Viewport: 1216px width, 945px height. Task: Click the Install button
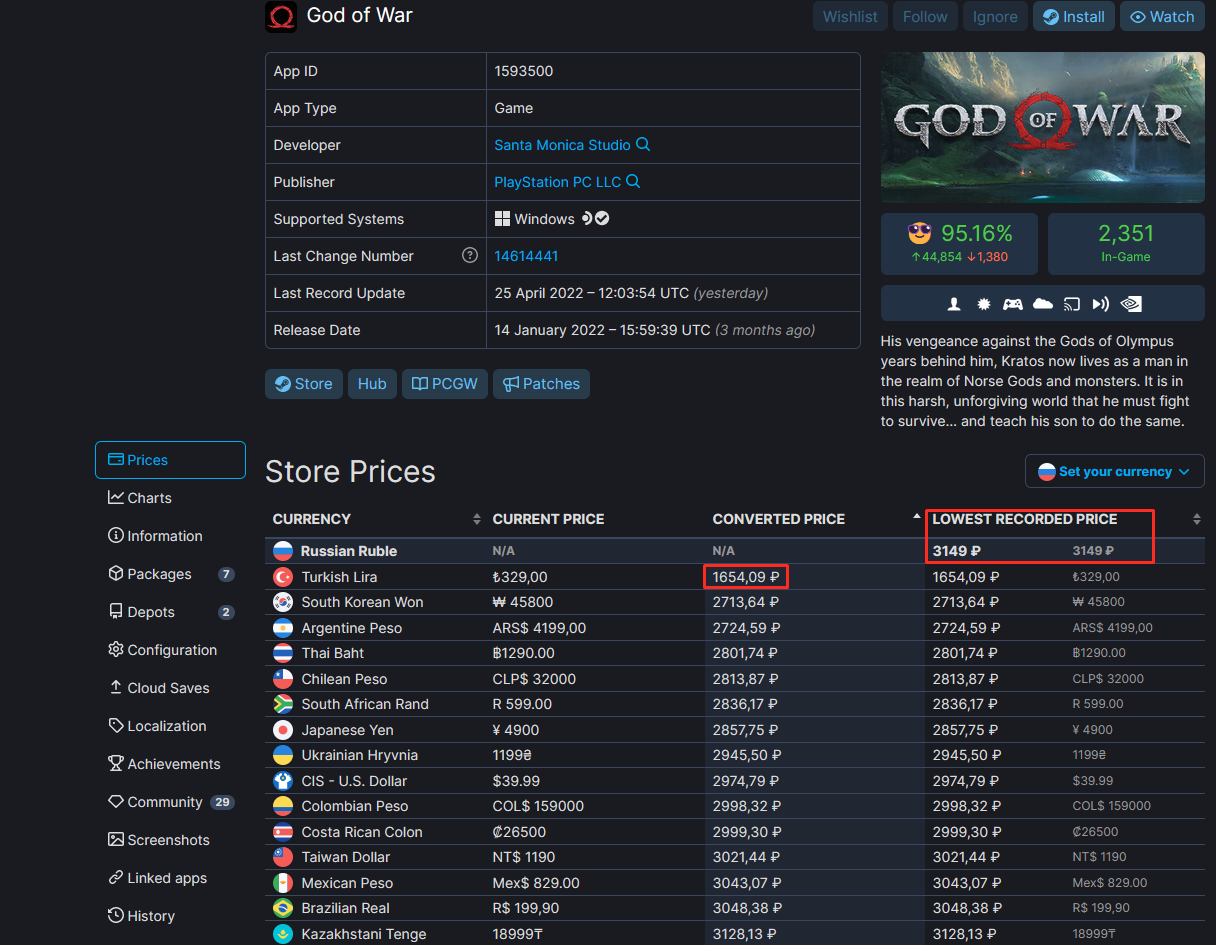tap(1074, 17)
